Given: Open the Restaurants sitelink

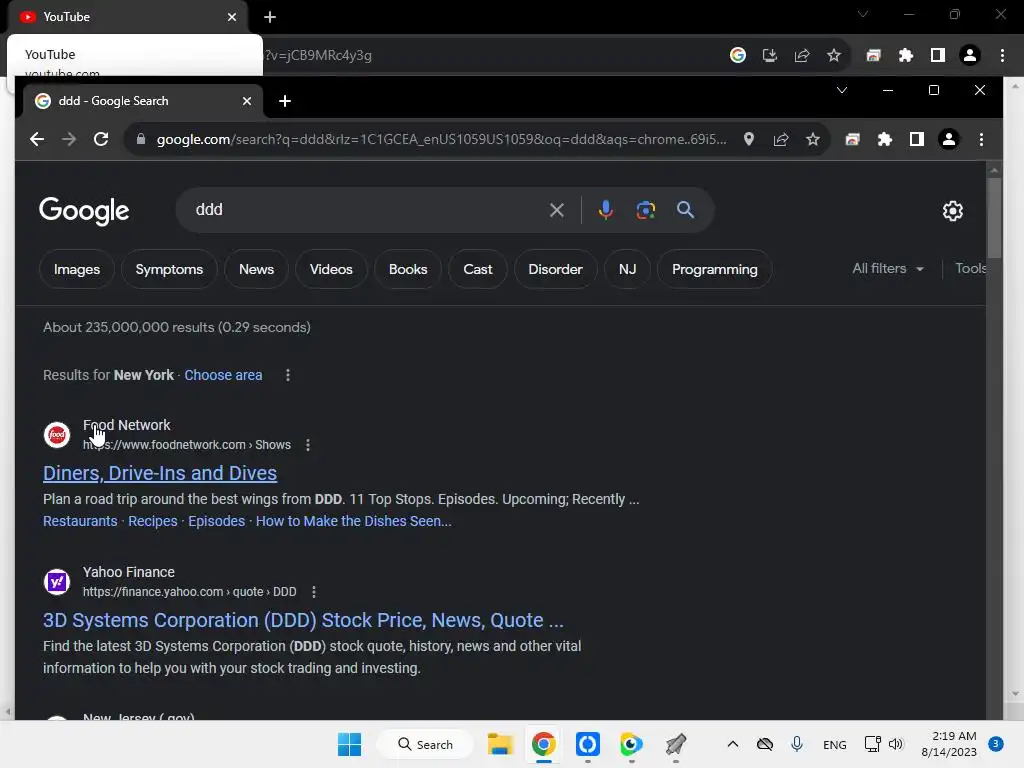Looking at the screenshot, I should 80,521.
